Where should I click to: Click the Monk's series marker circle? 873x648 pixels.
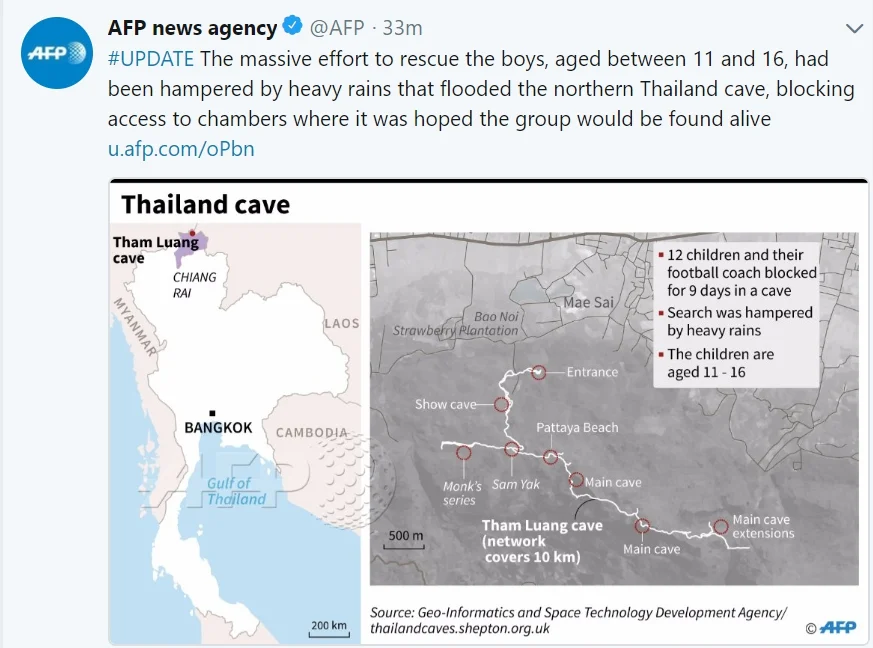(x=463, y=453)
